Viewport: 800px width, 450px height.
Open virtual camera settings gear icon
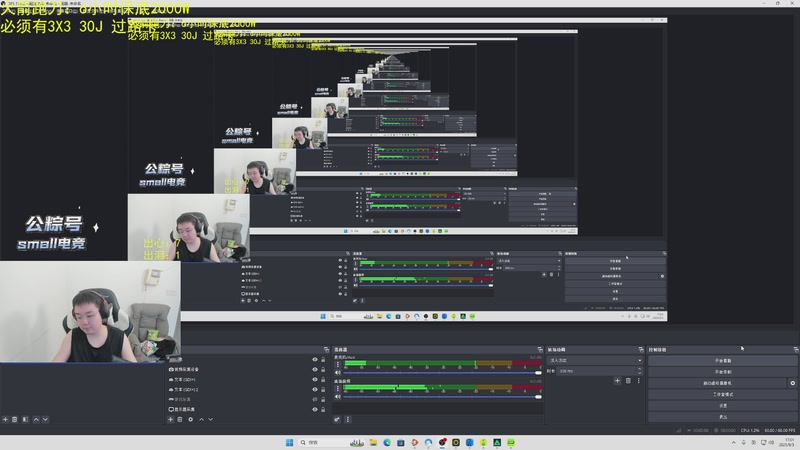[x=792, y=383]
